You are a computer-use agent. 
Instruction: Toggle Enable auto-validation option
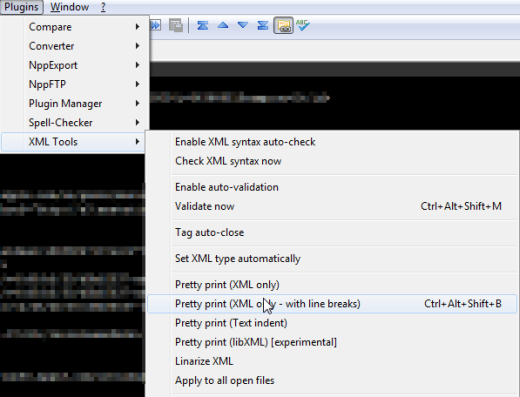coord(332,187)
